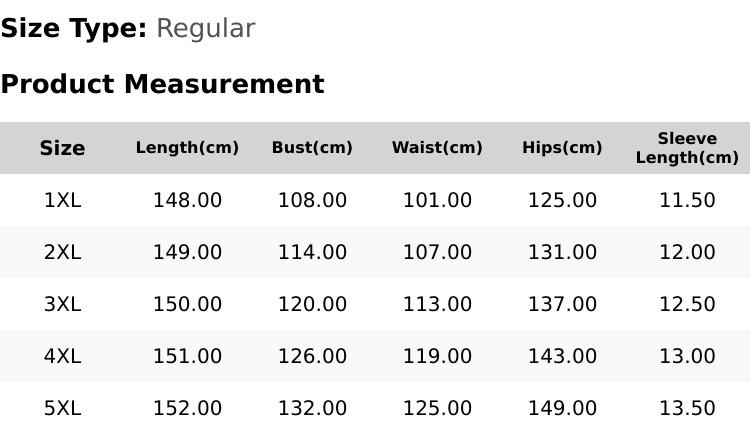Viewport: 750px width, 434px height.
Task: Select the Waist(cm) column header
Action: click(x=437, y=148)
